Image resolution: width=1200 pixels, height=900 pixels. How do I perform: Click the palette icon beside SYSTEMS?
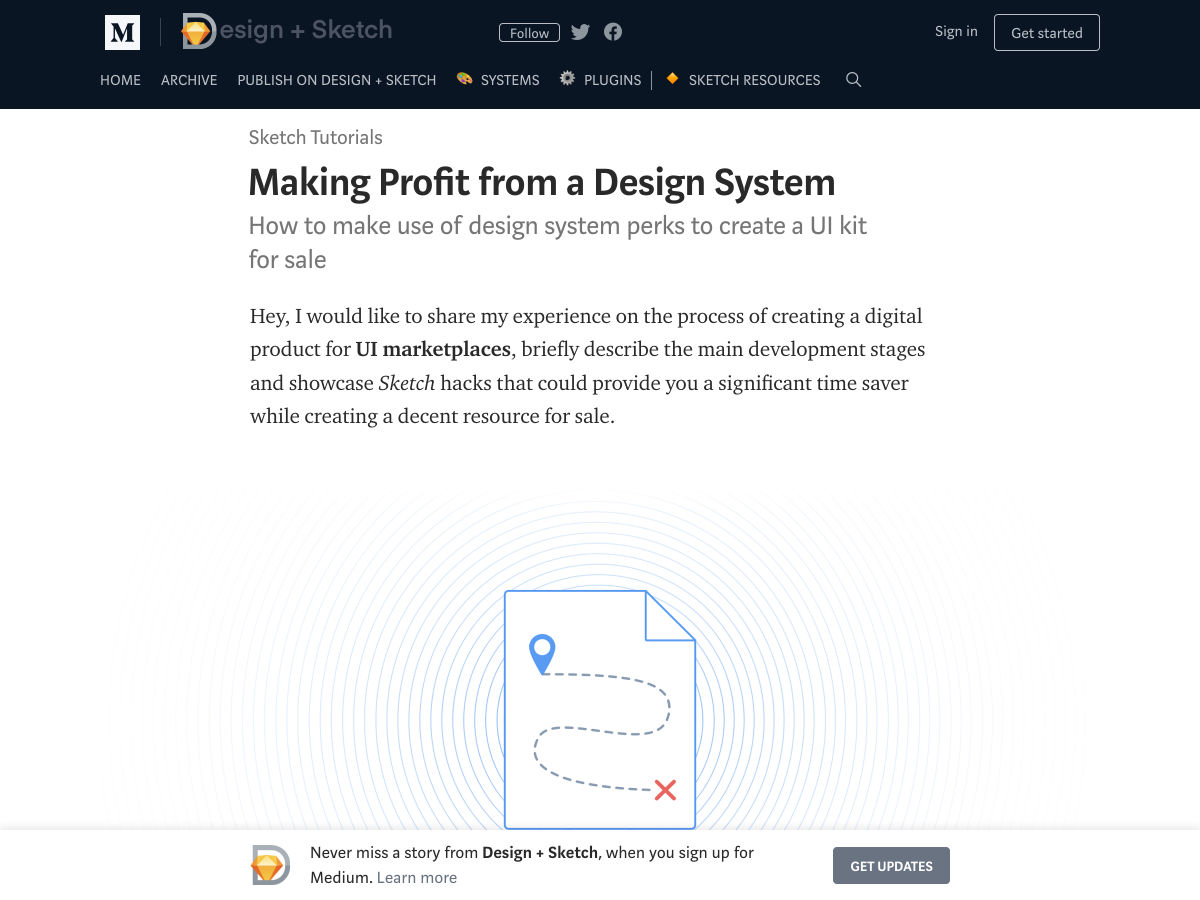pyautogui.click(x=464, y=78)
